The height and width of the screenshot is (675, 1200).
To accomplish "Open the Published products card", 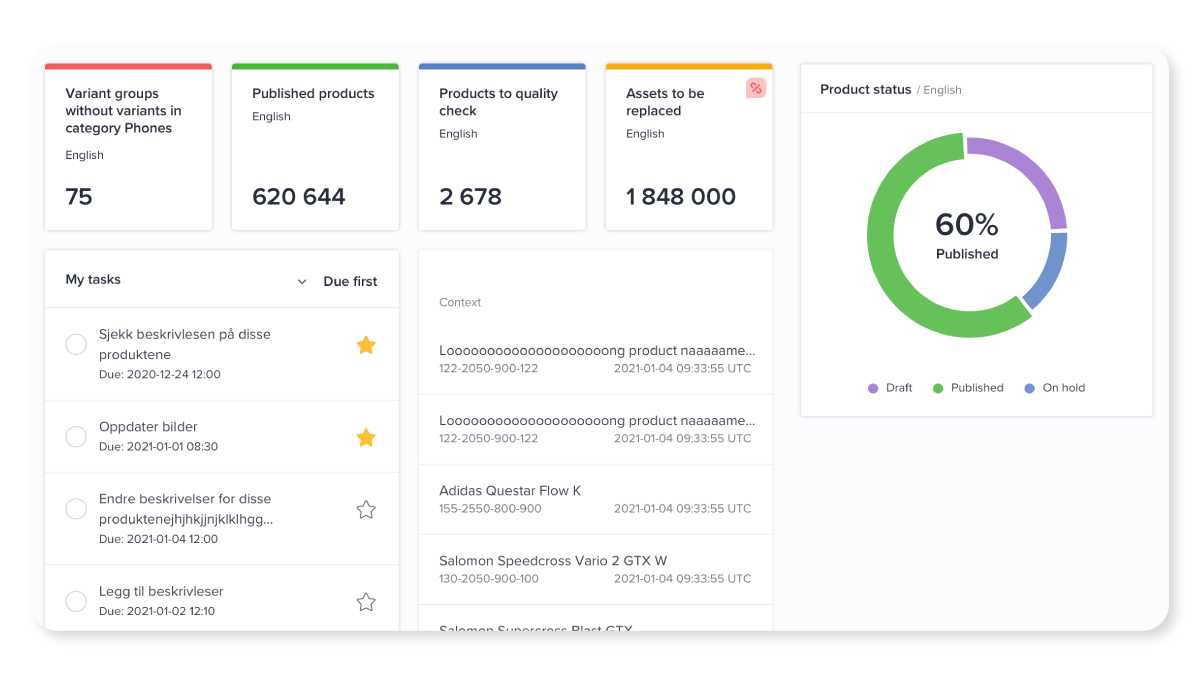I will click(x=315, y=148).
